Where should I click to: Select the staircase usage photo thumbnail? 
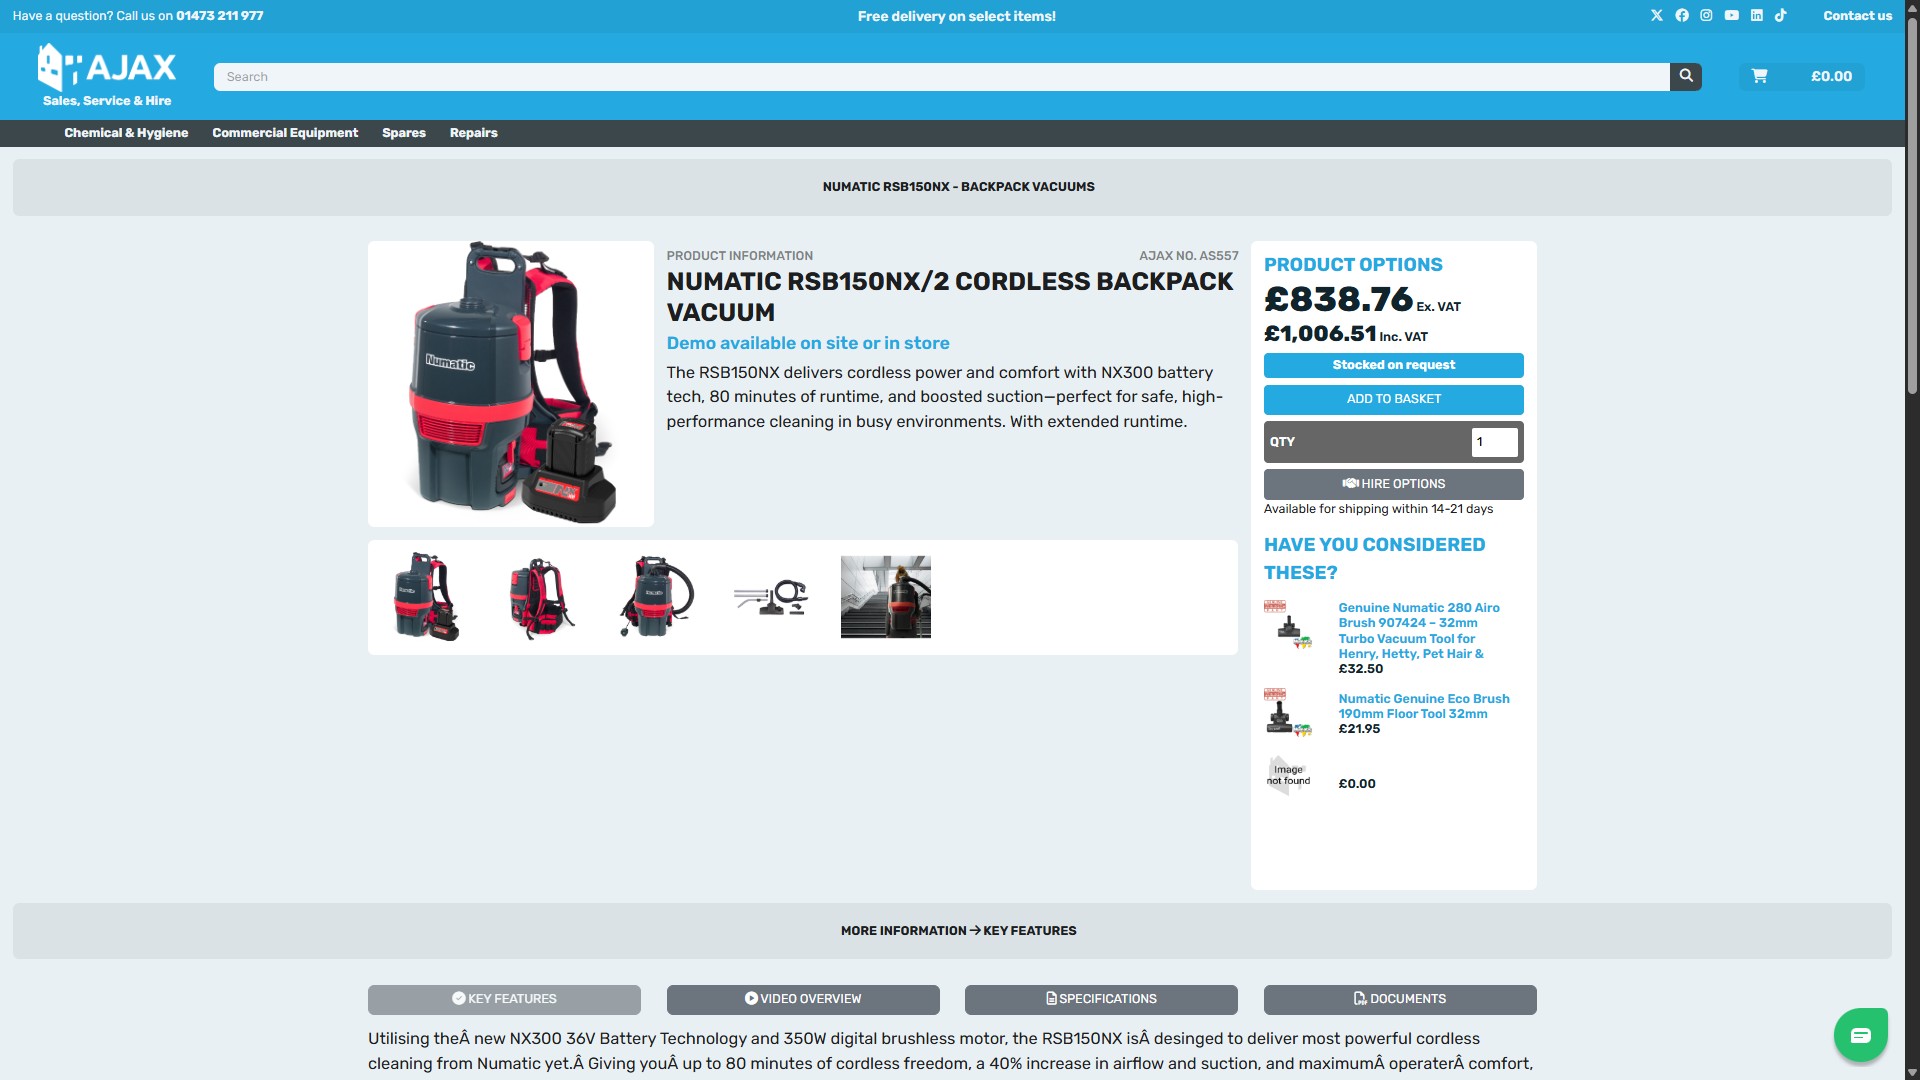(x=886, y=597)
